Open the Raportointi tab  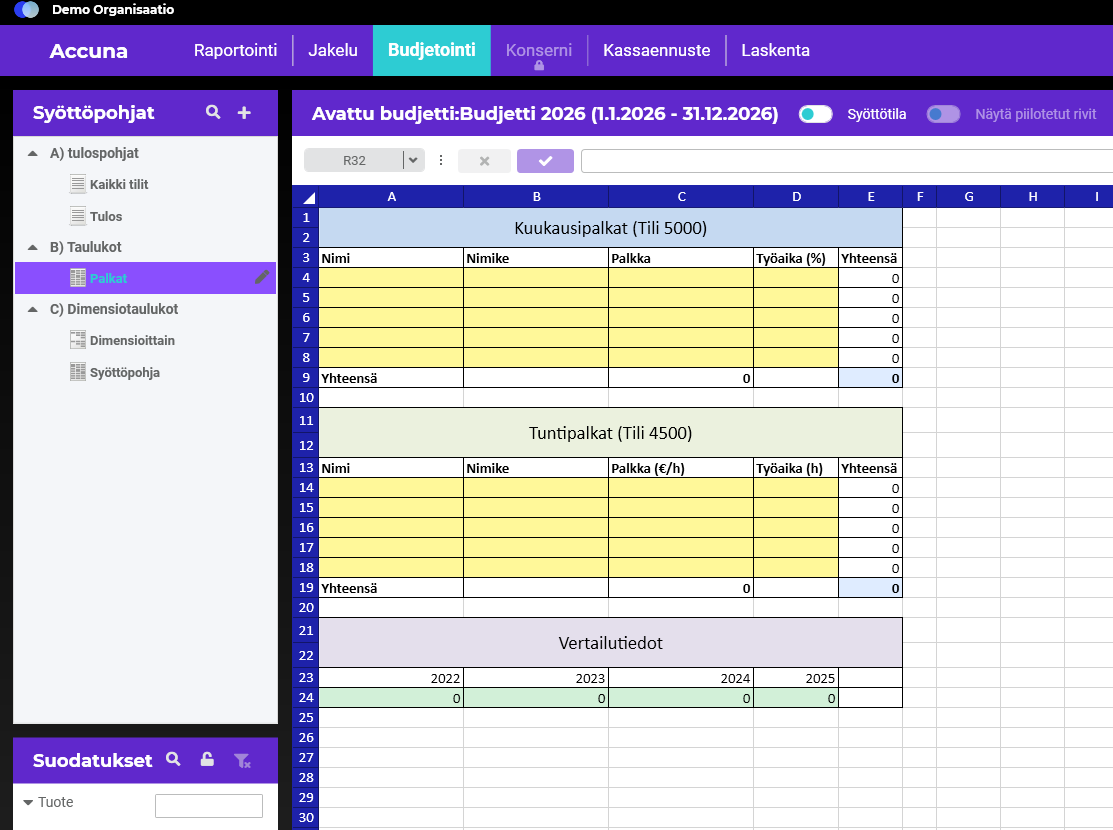236,50
